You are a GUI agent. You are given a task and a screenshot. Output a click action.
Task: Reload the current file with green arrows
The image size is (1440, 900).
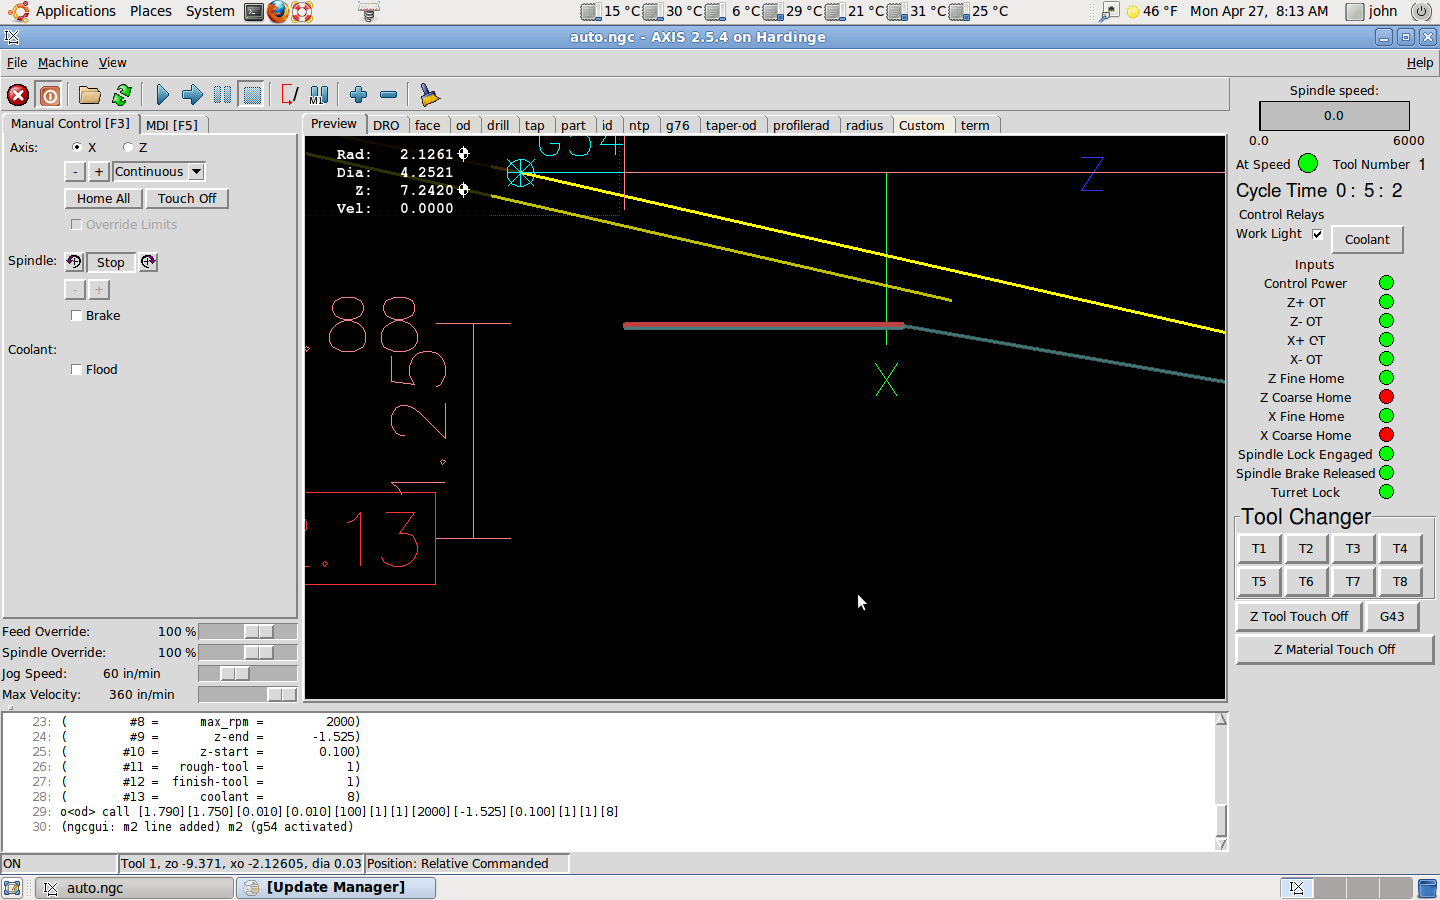click(x=122, y=95)
